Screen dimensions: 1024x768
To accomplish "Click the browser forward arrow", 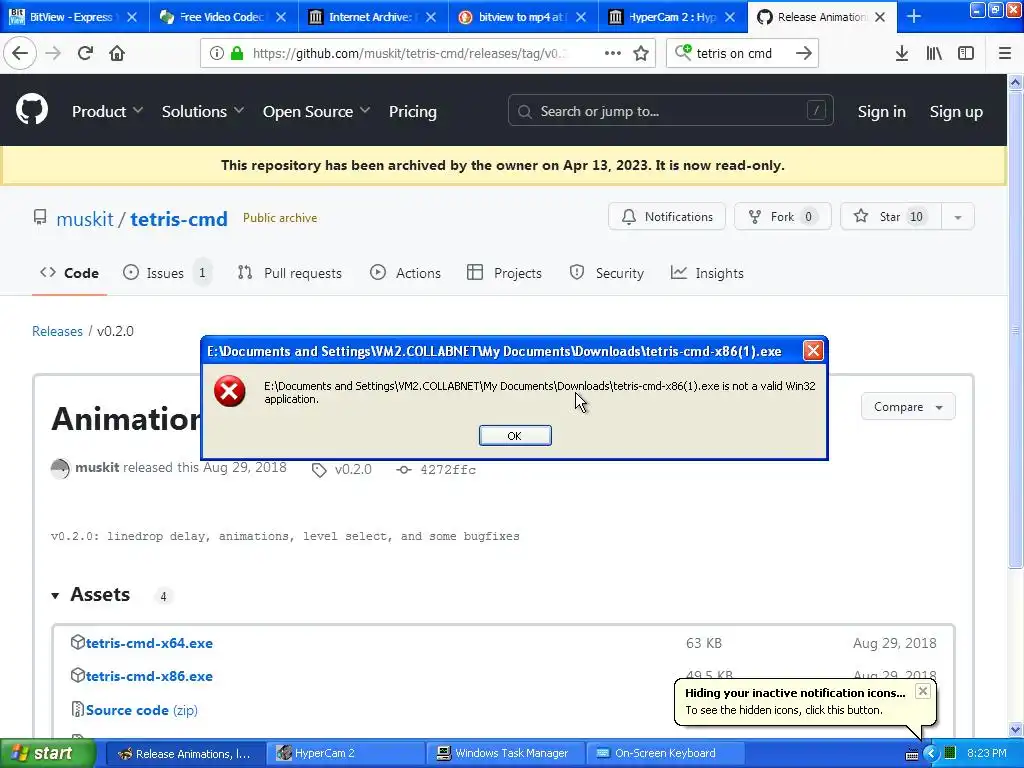I will click(x=54, y=54).
